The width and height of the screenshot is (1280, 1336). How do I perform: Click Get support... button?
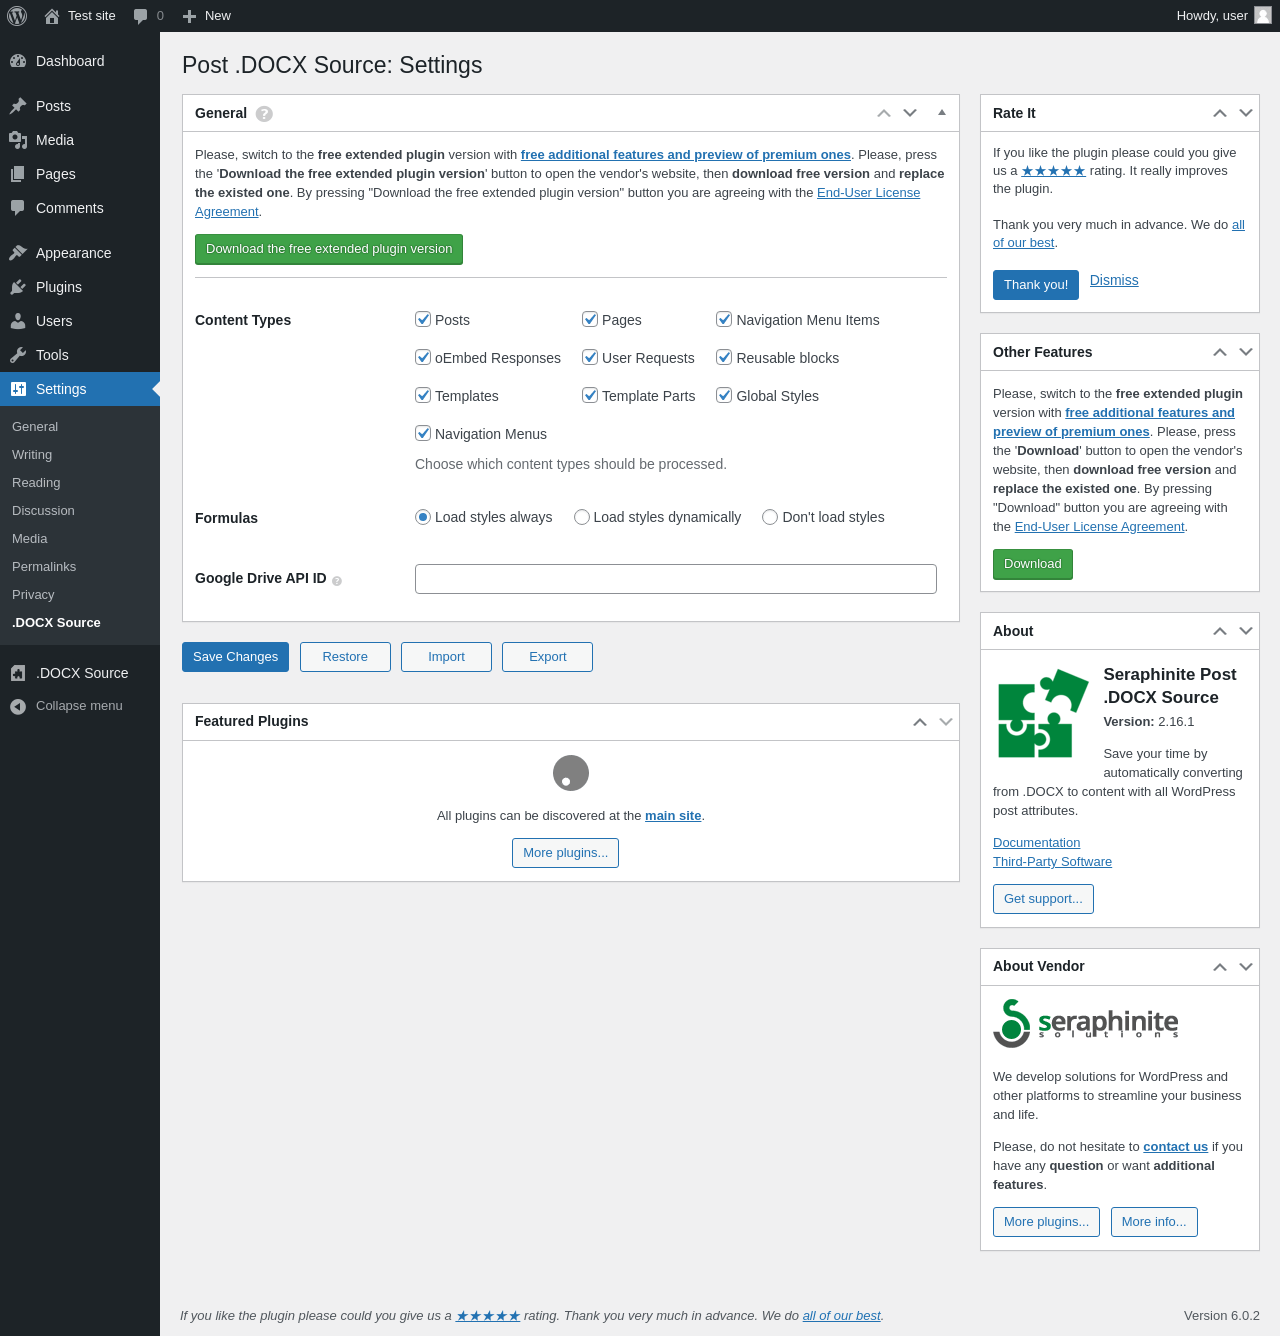[1043, 899]
